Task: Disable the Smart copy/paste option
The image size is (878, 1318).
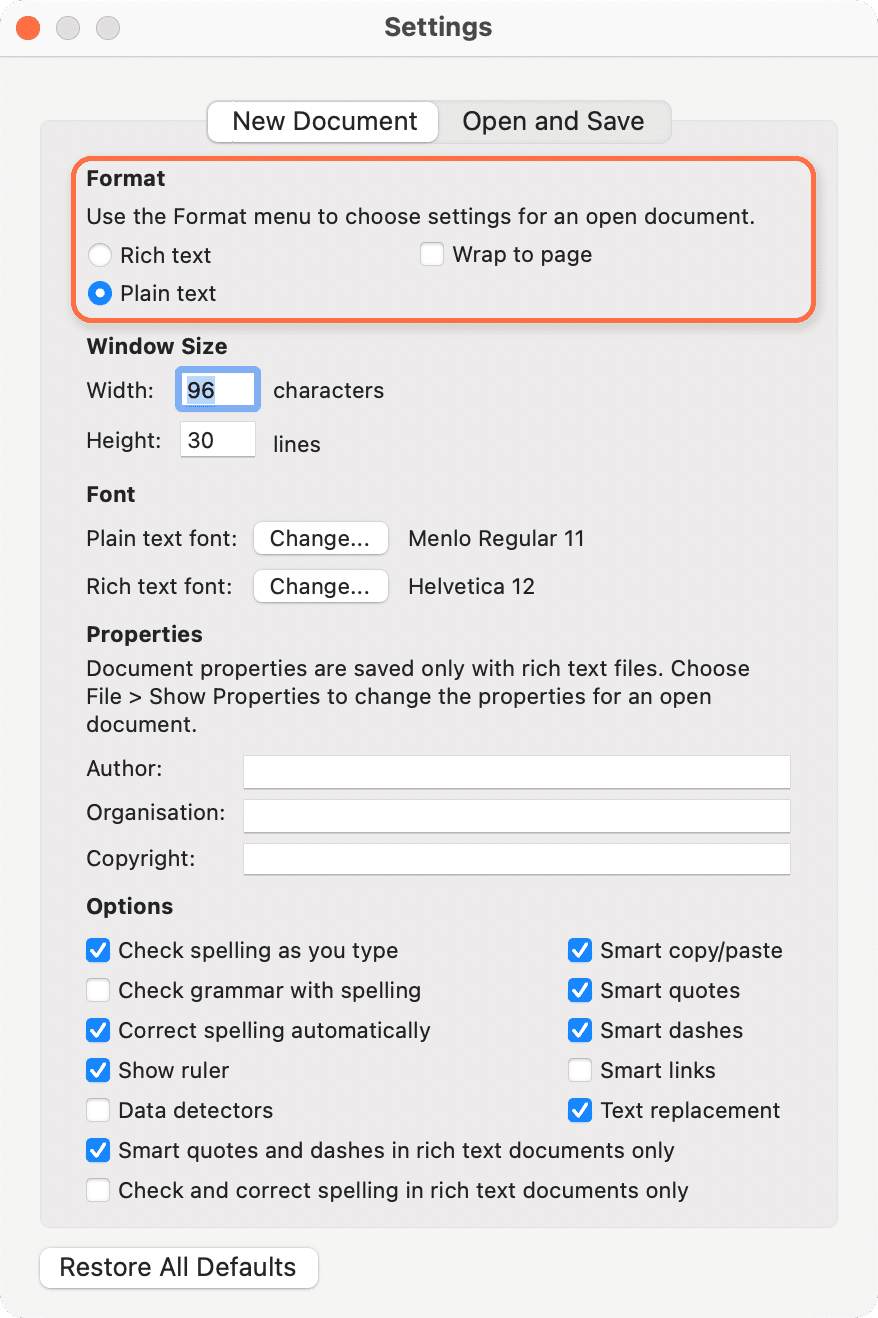Action: 580,950
